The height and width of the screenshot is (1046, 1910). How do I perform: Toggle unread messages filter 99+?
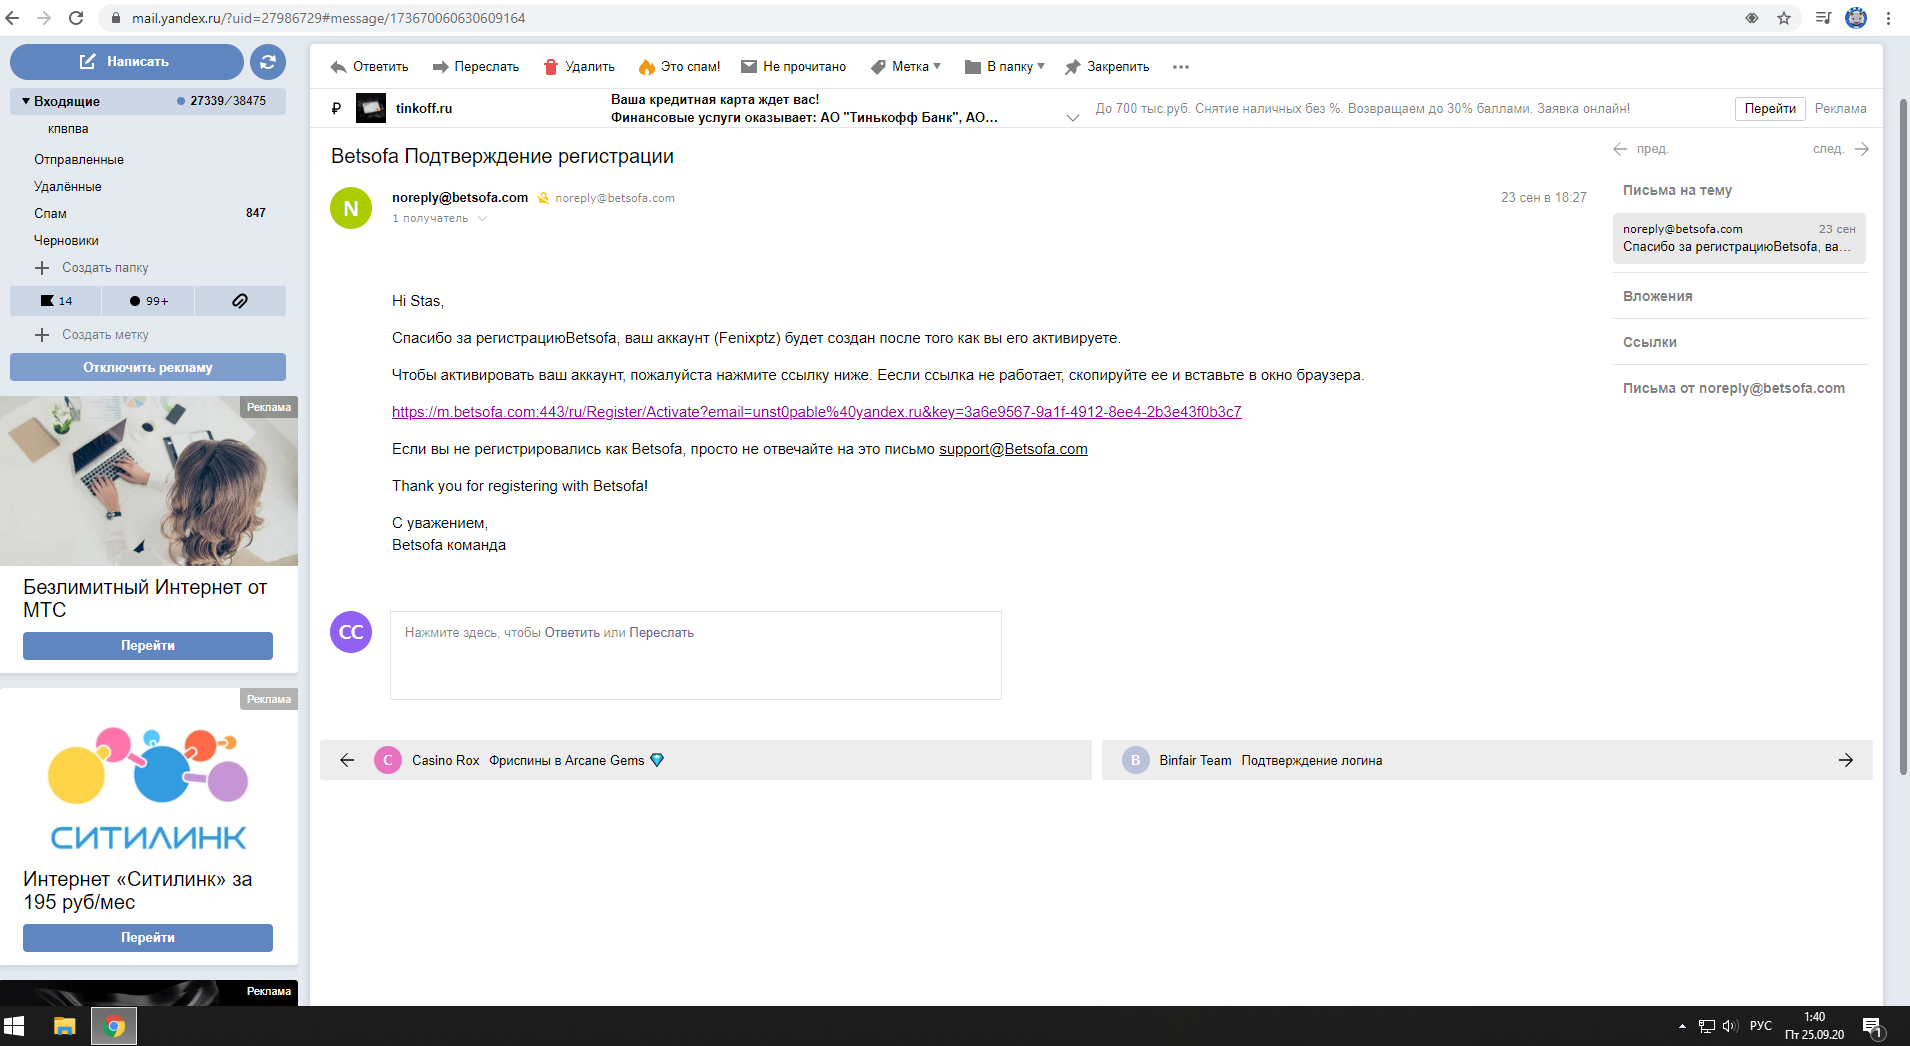148,301
